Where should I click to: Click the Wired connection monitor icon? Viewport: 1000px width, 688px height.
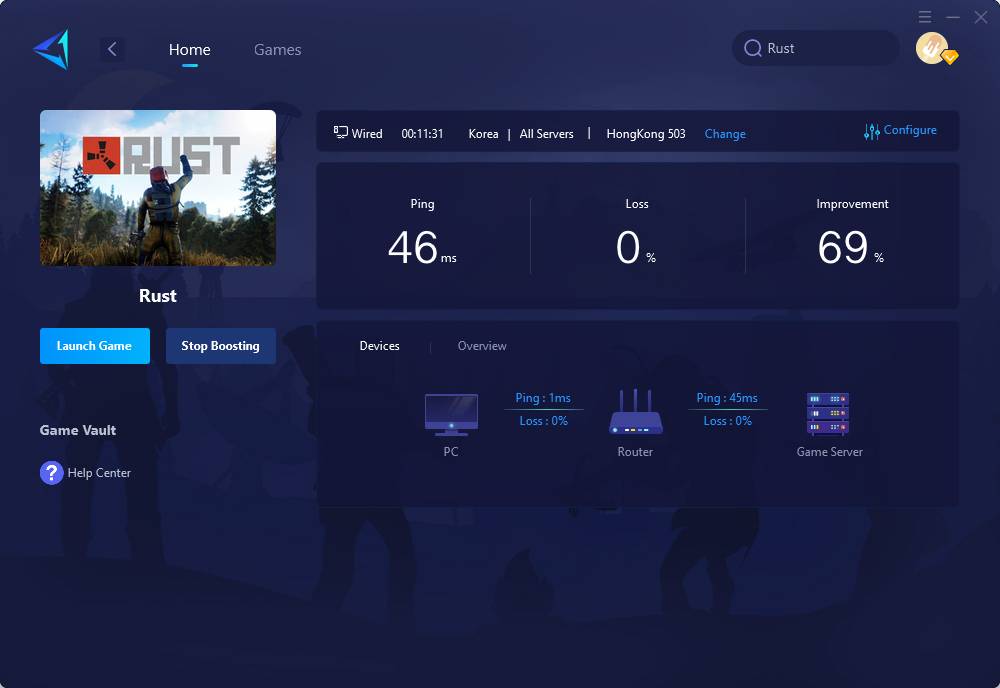[x=341, y=132]
